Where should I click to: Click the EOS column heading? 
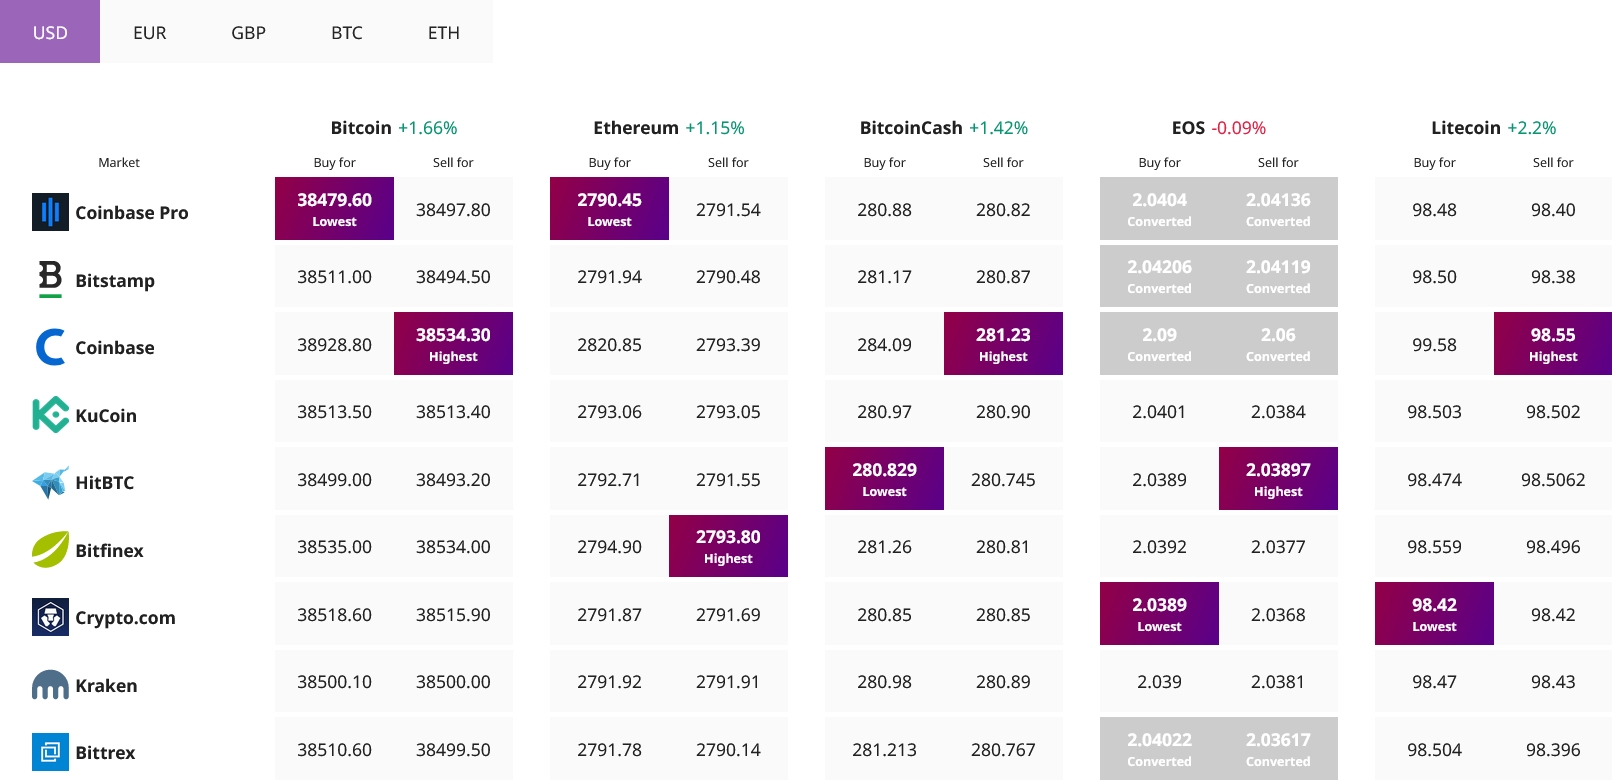coord(1188,128)
